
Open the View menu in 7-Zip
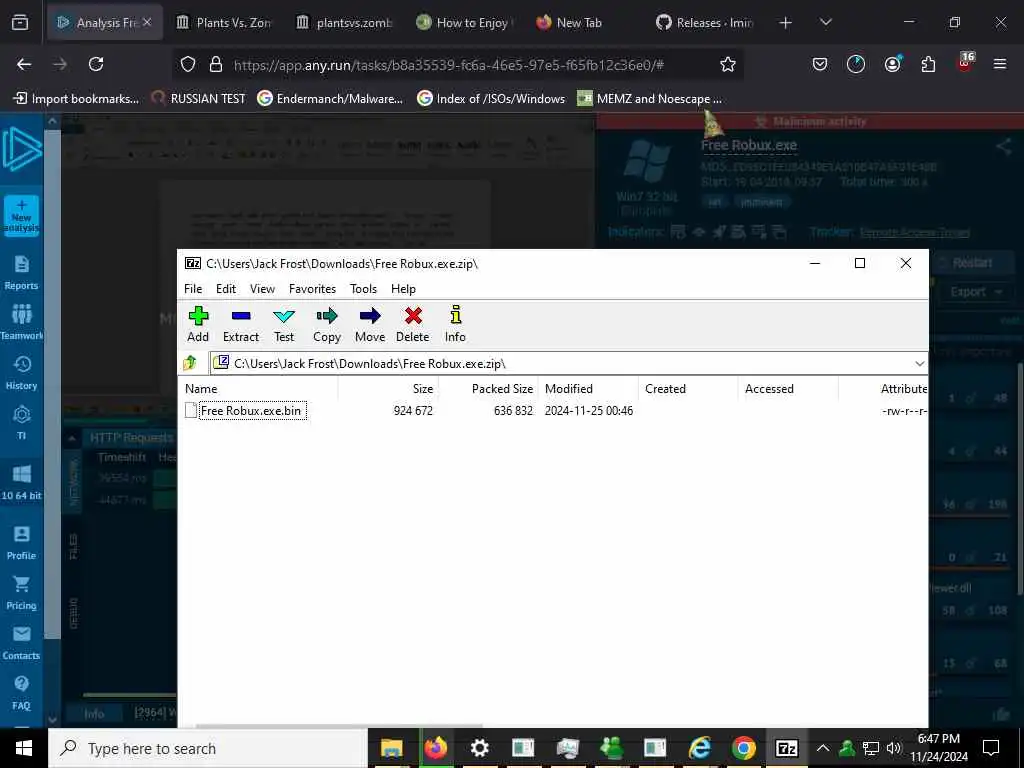click(x=263, y=289)
